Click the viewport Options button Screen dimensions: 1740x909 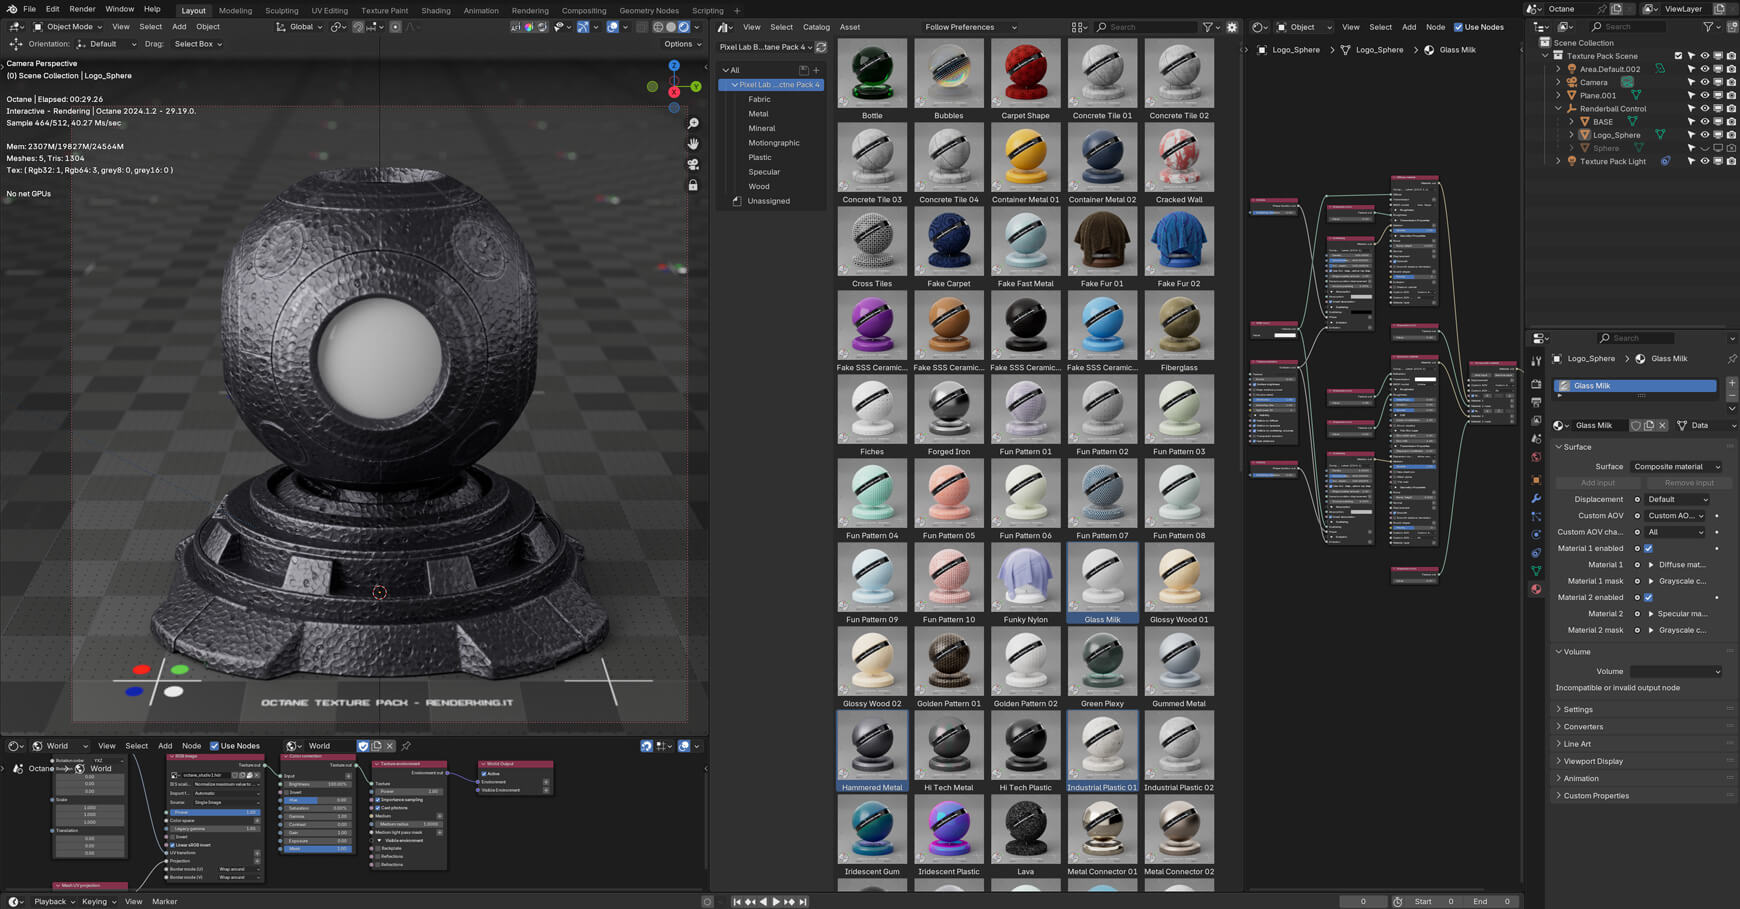(x=681, y=44)
